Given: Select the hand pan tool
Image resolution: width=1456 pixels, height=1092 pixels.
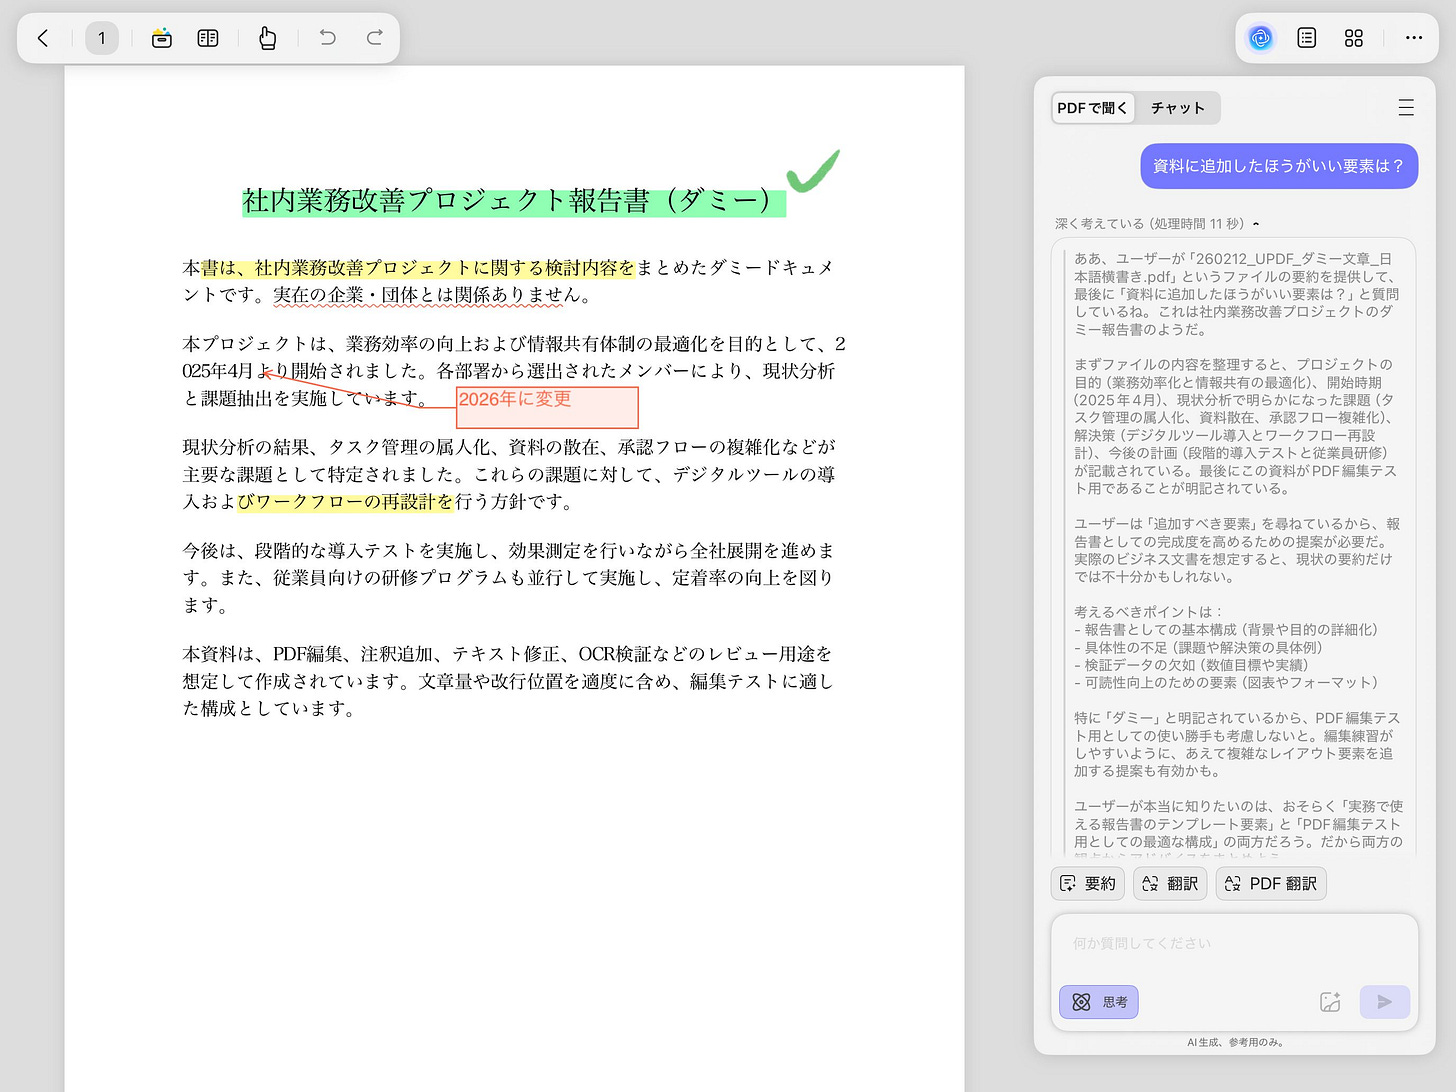Looking at the screenshot, I should [x=267, y=37].
